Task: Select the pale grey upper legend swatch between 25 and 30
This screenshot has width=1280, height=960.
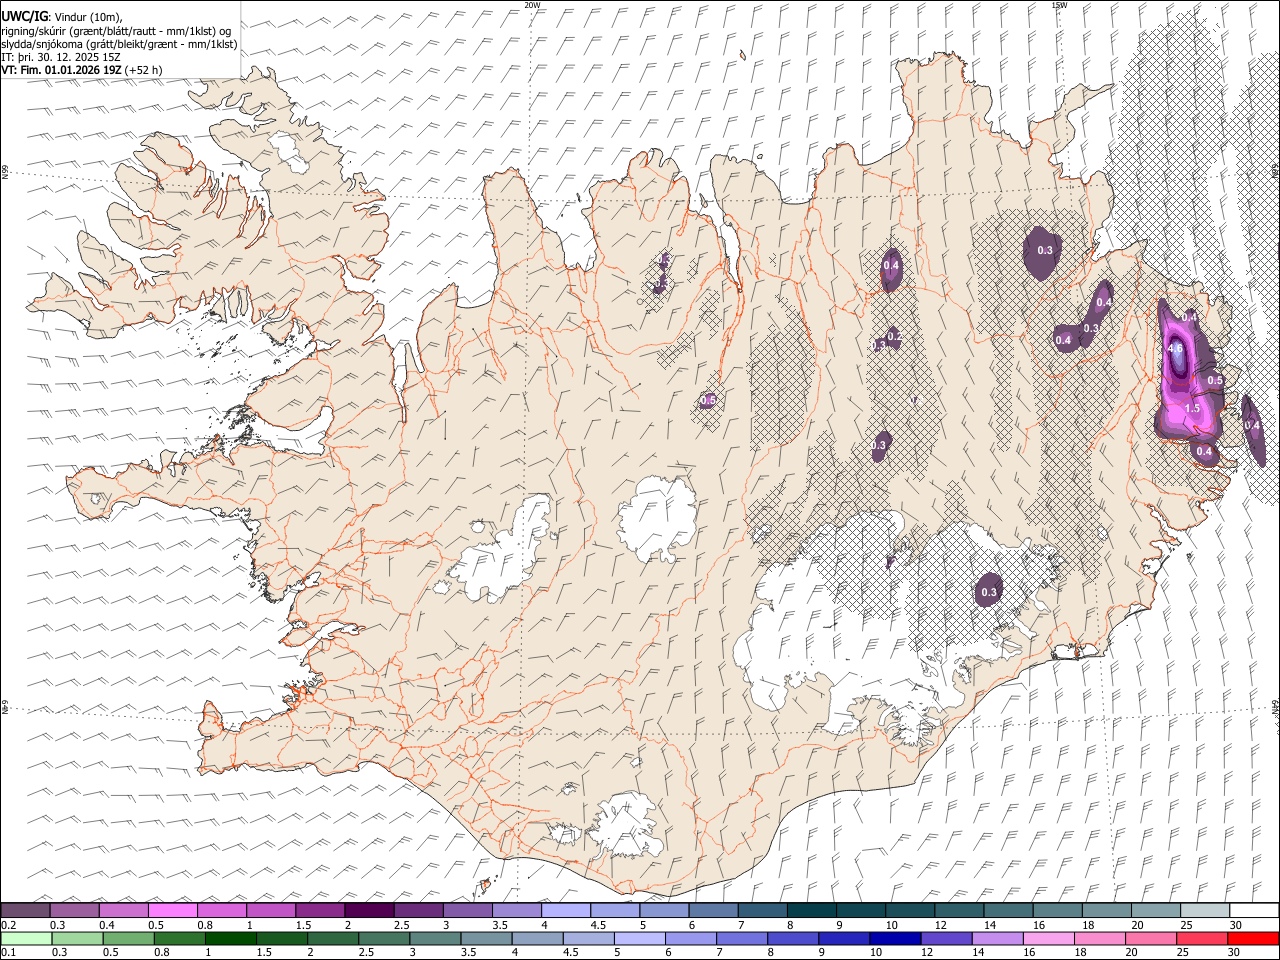Action: 1204,911
